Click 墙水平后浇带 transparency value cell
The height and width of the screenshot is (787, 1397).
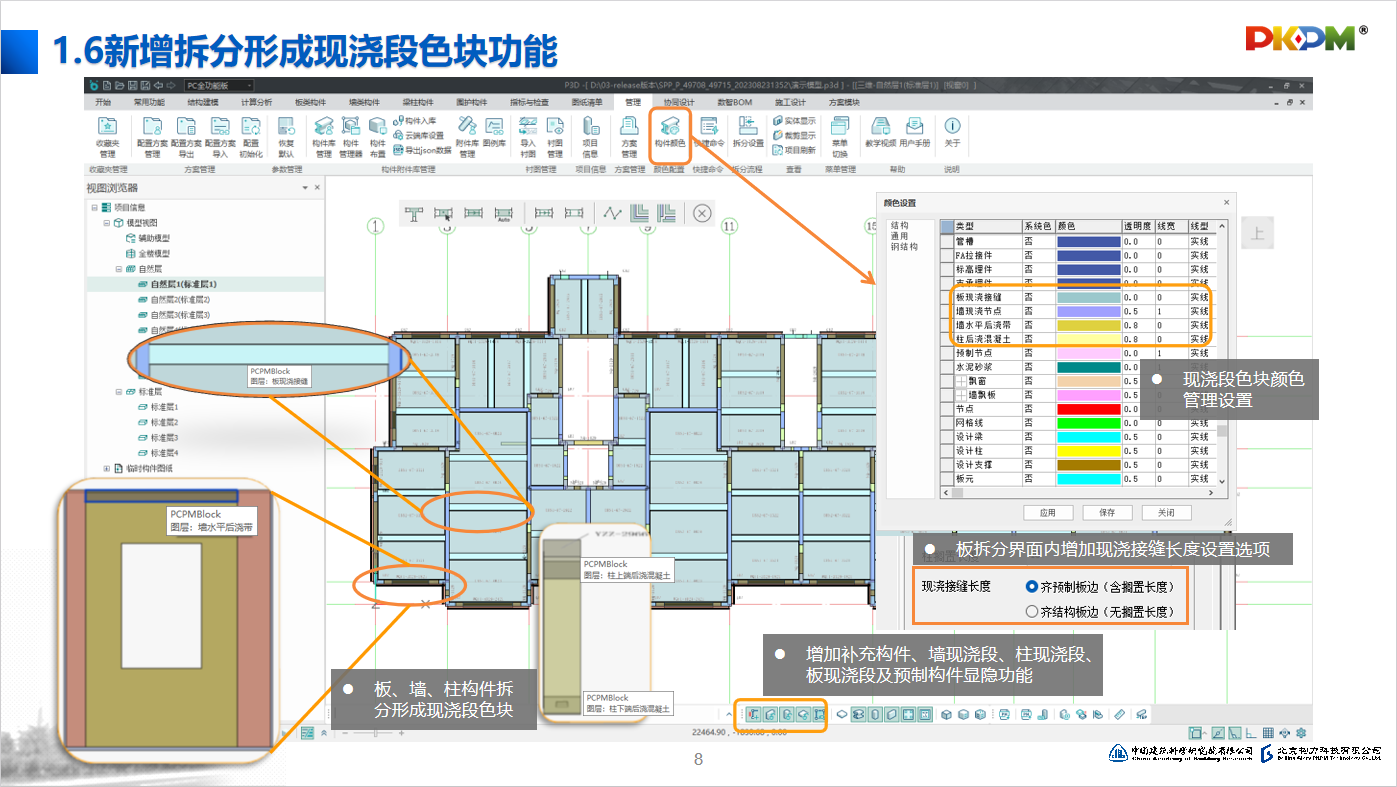pos(1138,325)
